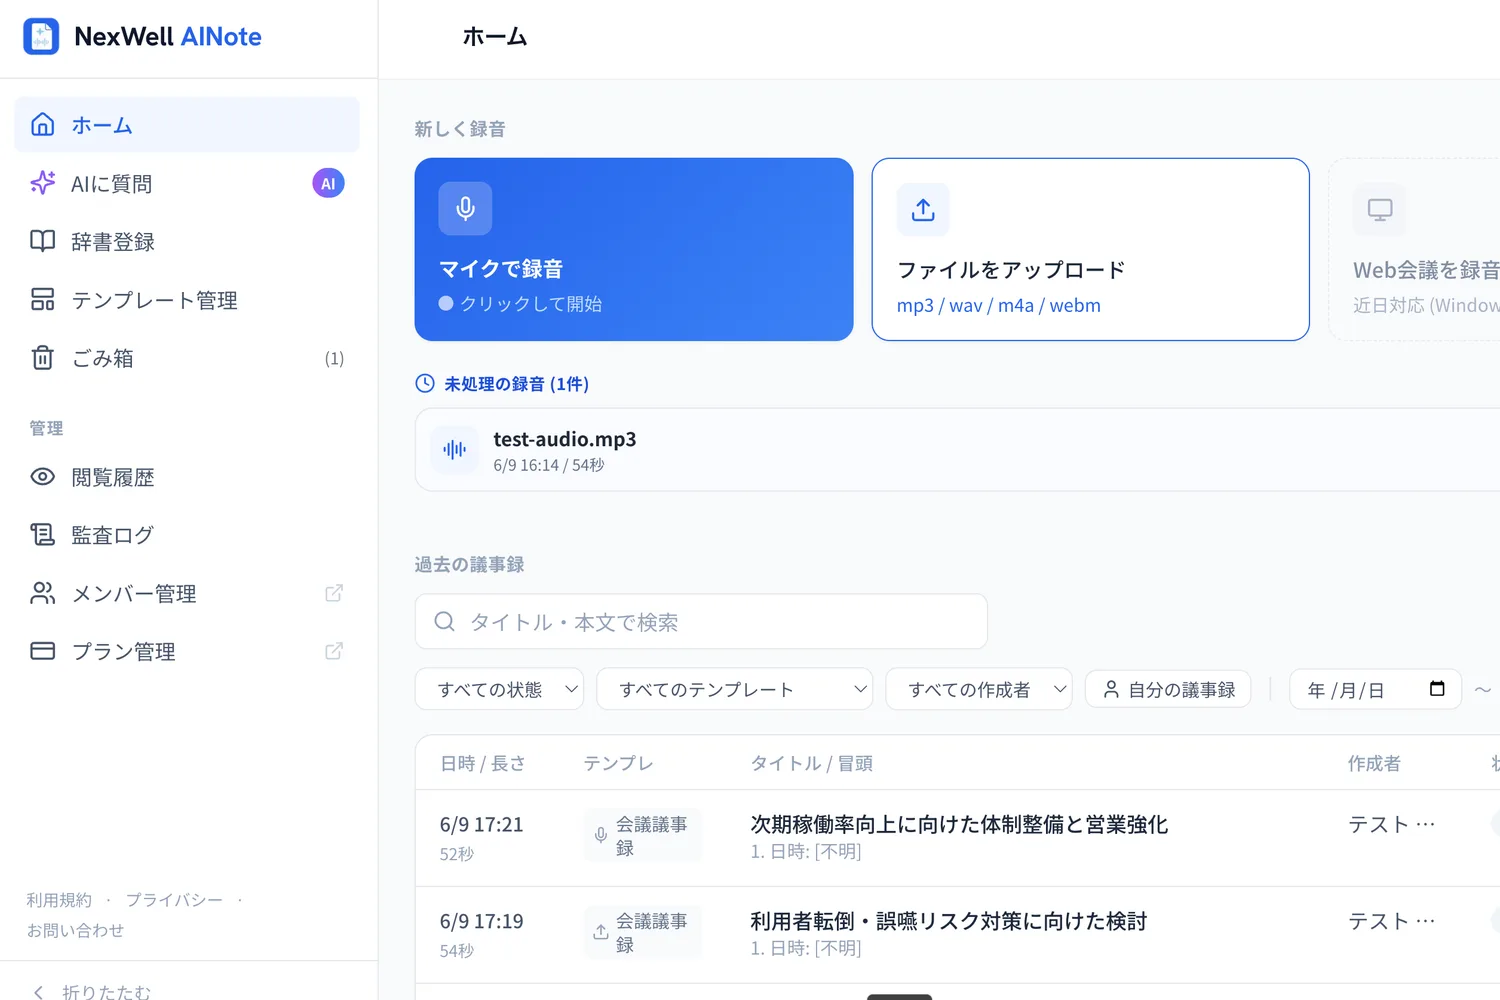Open 辞書登録 in the sidebar
Viewport: 1500px width, 1000px height.
187,241
